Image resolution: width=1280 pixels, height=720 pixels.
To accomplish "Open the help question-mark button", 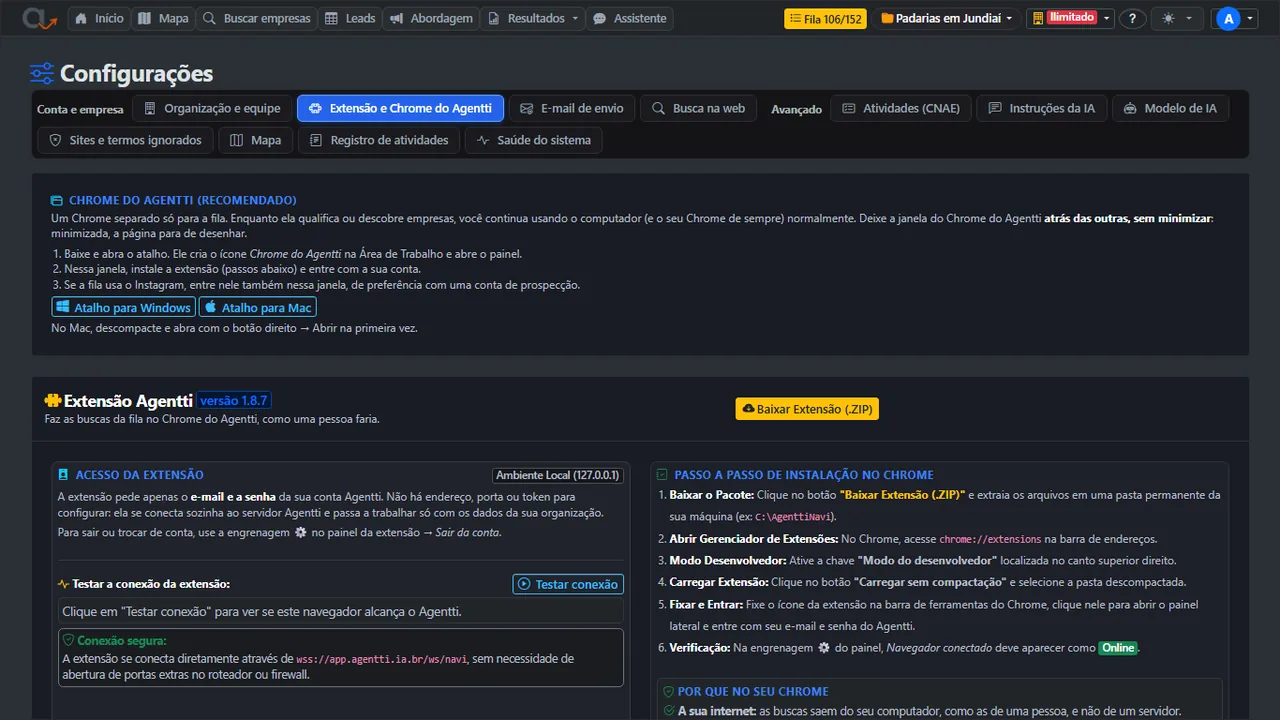I will [1132, 18].
